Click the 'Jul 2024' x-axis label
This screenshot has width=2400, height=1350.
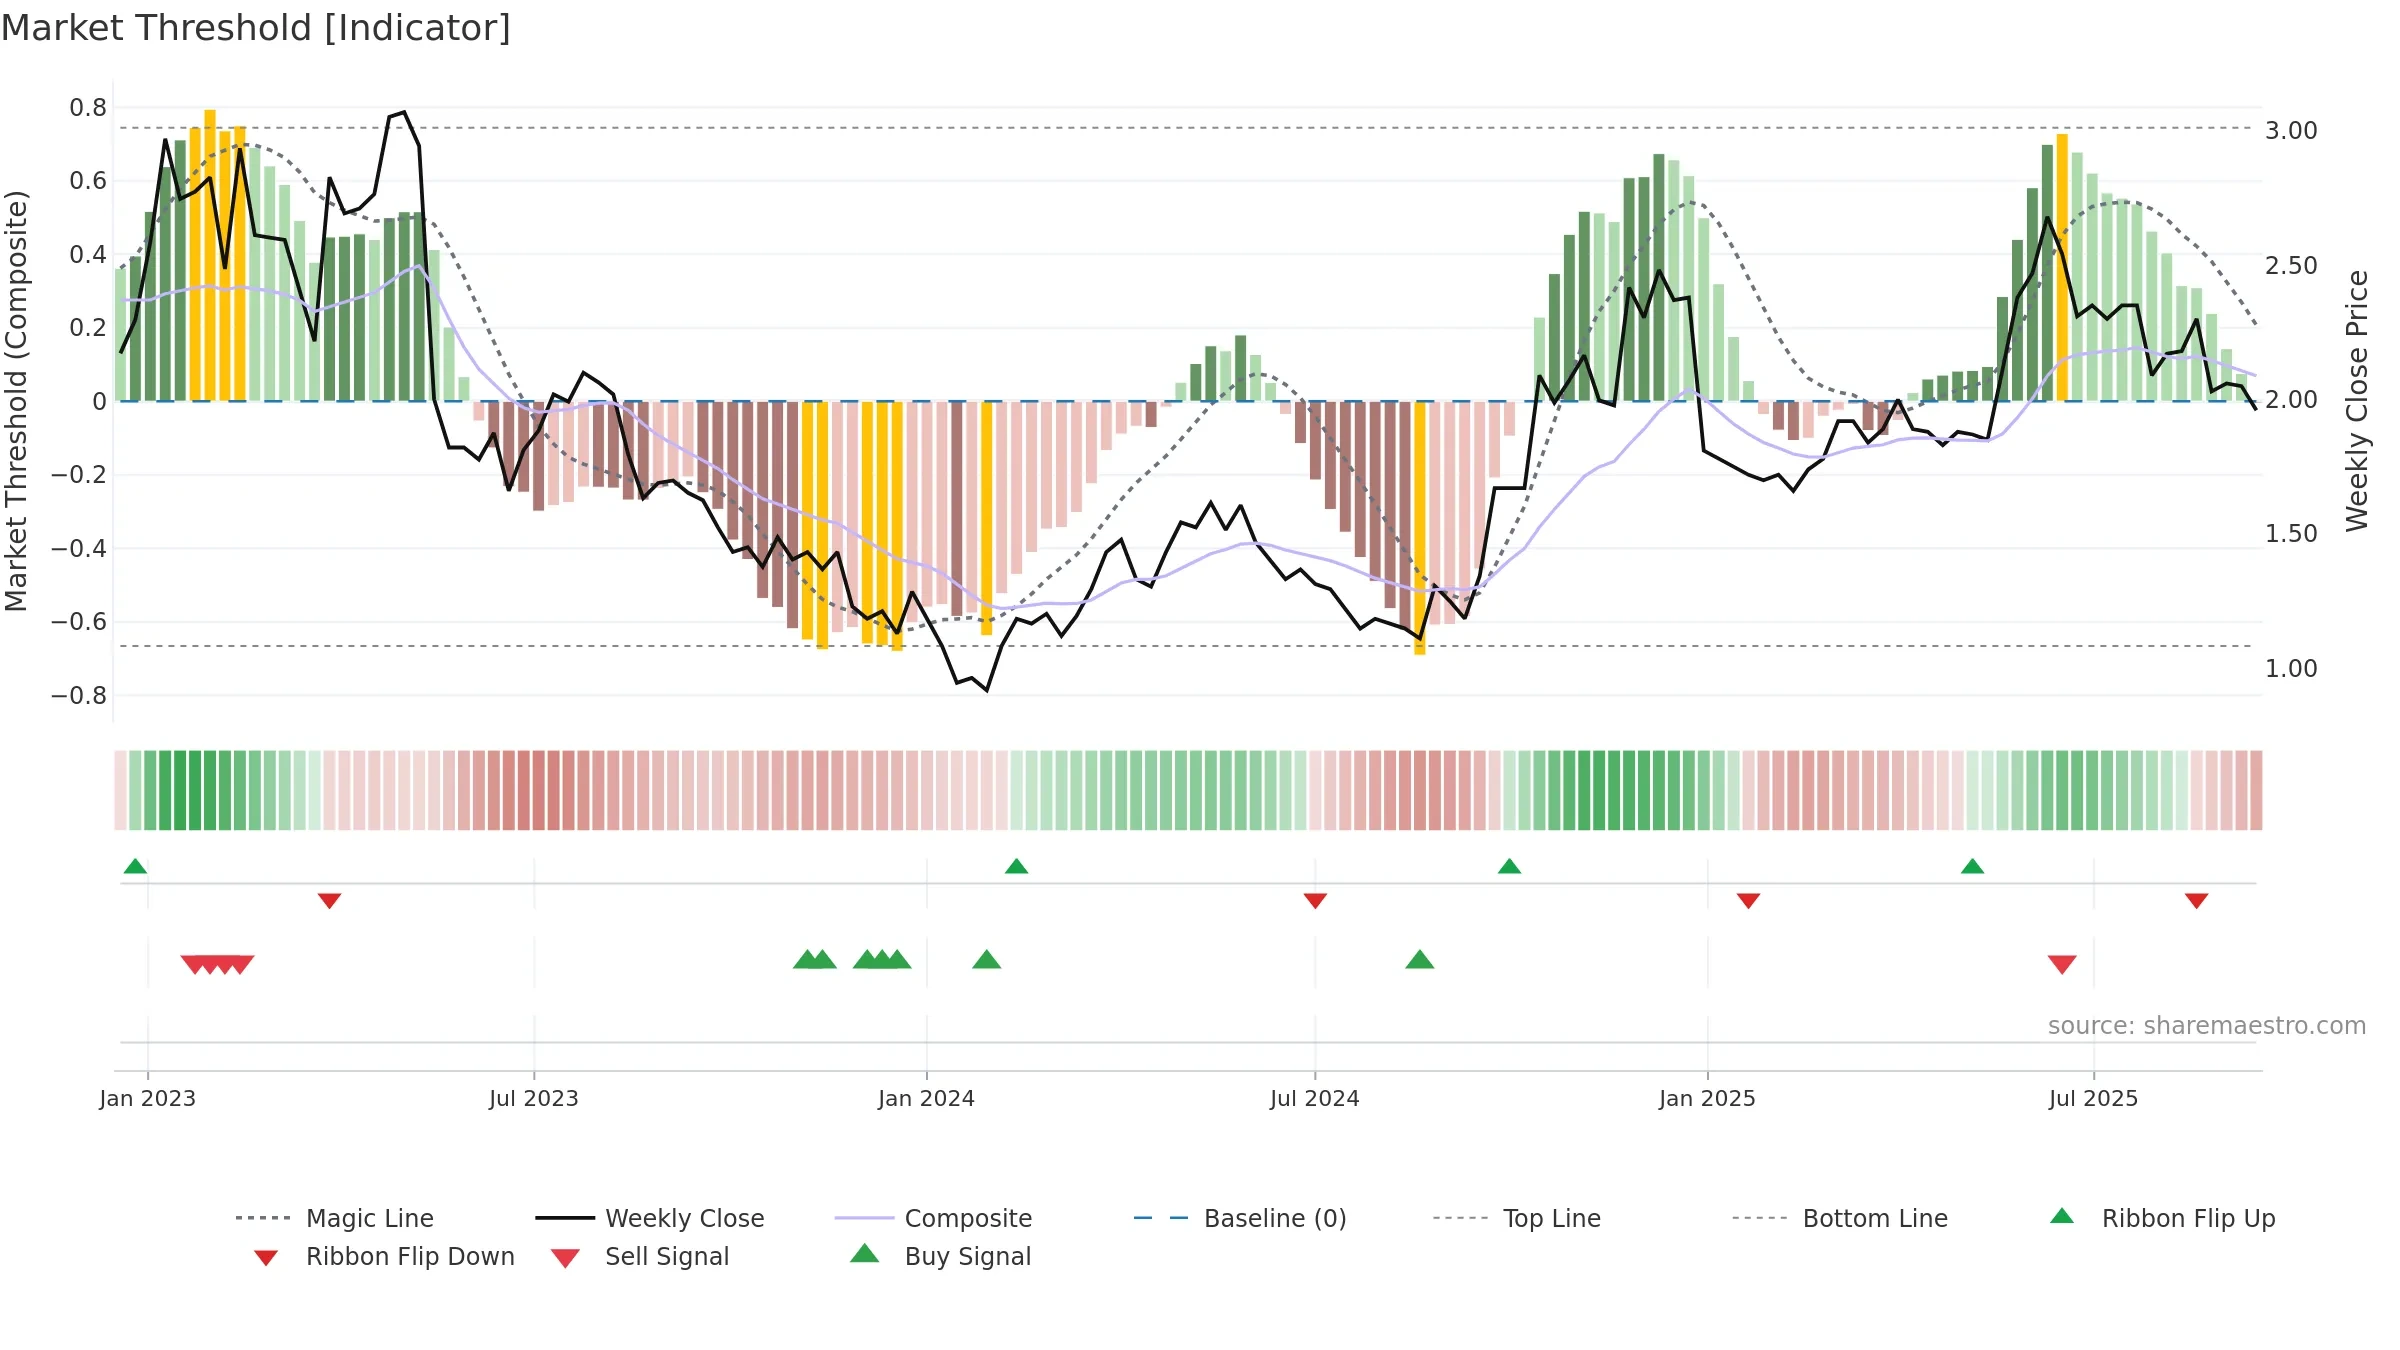click(1314, 1098)
